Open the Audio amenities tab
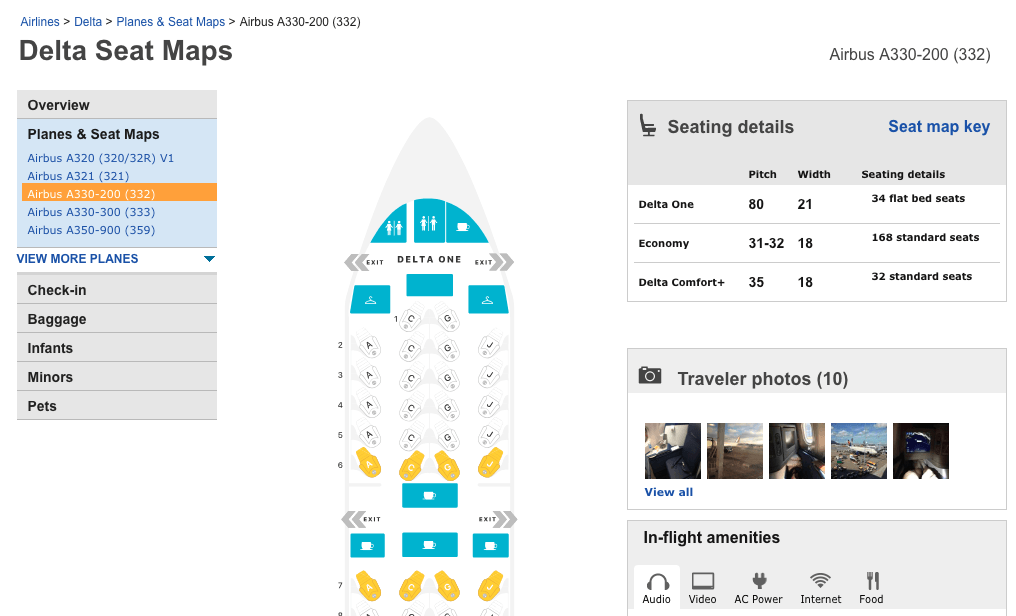1016x616 pixels. point(657,587)
